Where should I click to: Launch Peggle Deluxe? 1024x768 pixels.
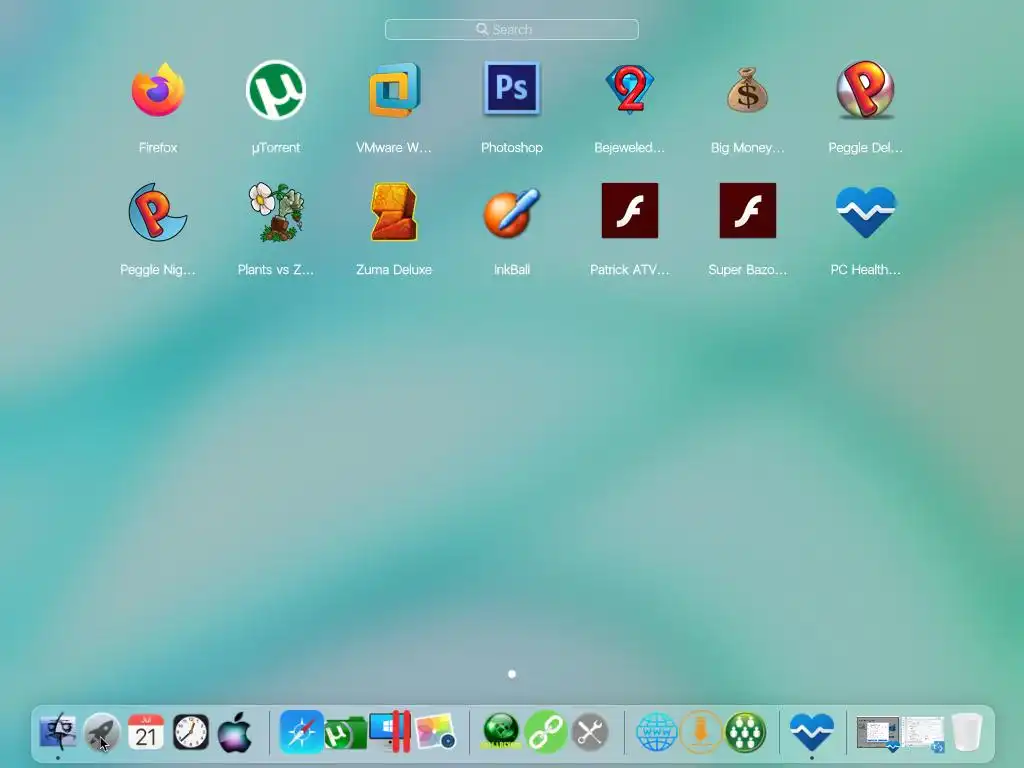(x=865, y=90)
